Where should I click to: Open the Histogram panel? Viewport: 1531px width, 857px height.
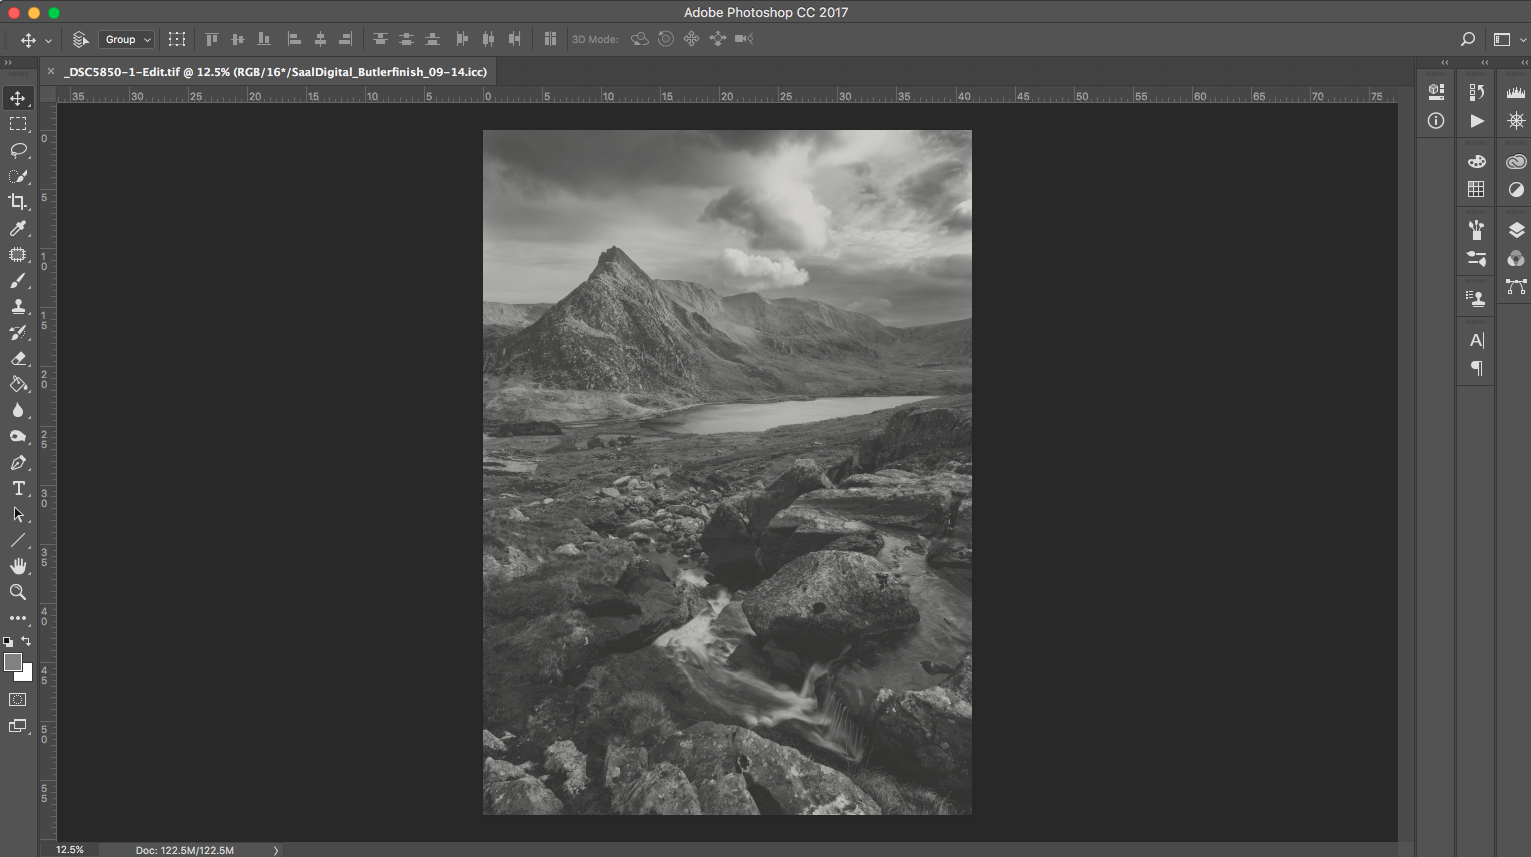coord(1516,92)
